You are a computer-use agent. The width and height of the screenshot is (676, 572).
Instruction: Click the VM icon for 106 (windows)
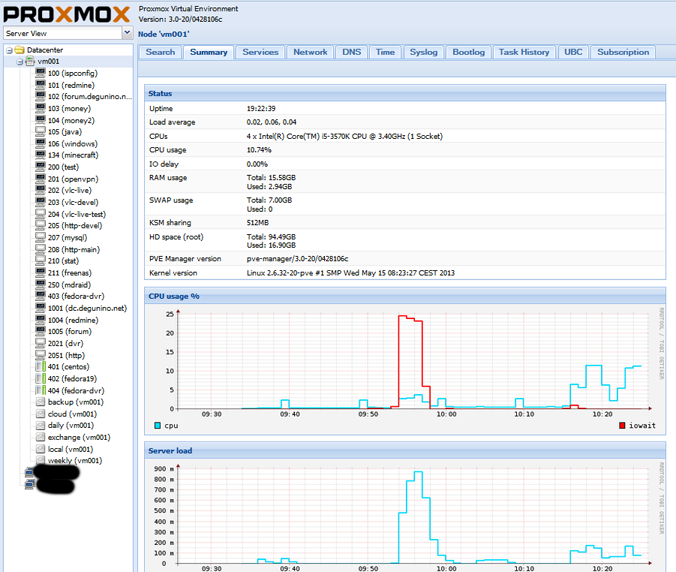(41, 143)
